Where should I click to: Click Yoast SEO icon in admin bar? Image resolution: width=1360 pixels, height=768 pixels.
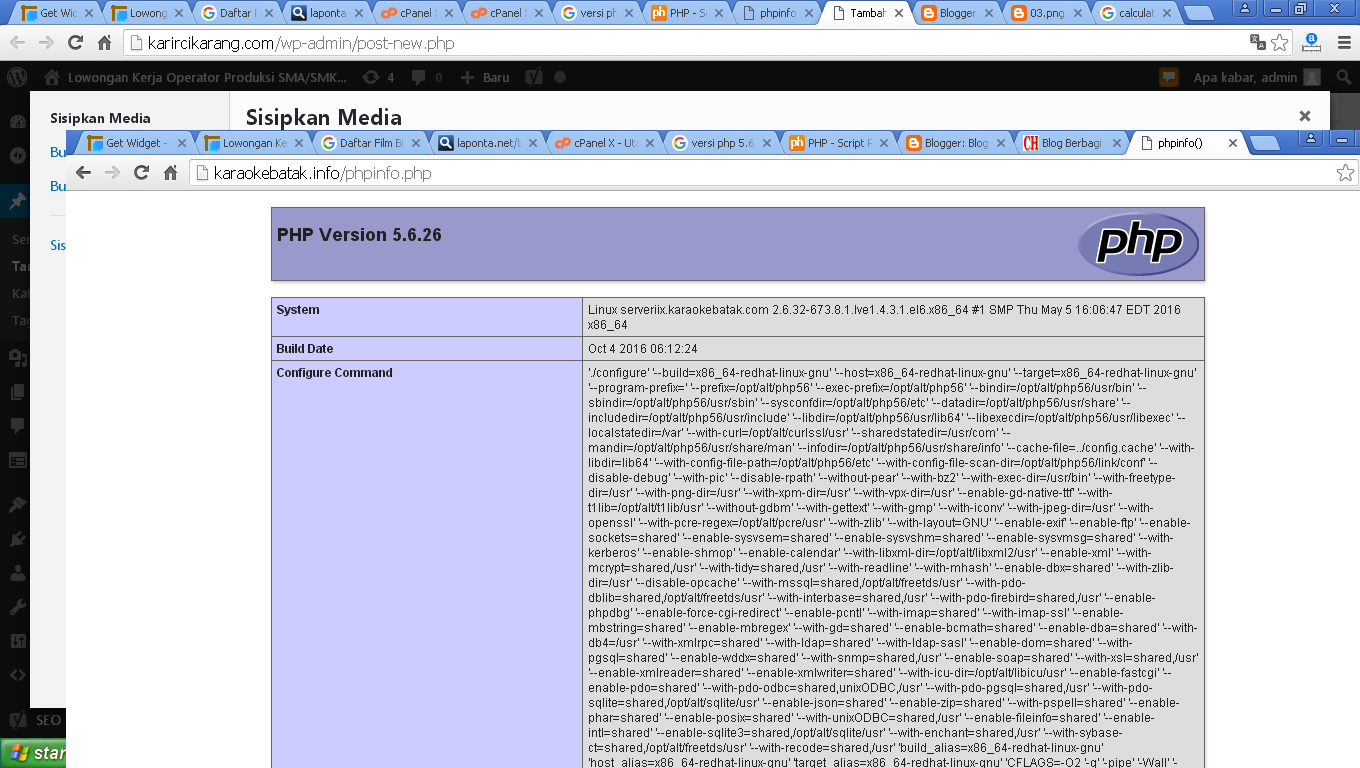534,77
